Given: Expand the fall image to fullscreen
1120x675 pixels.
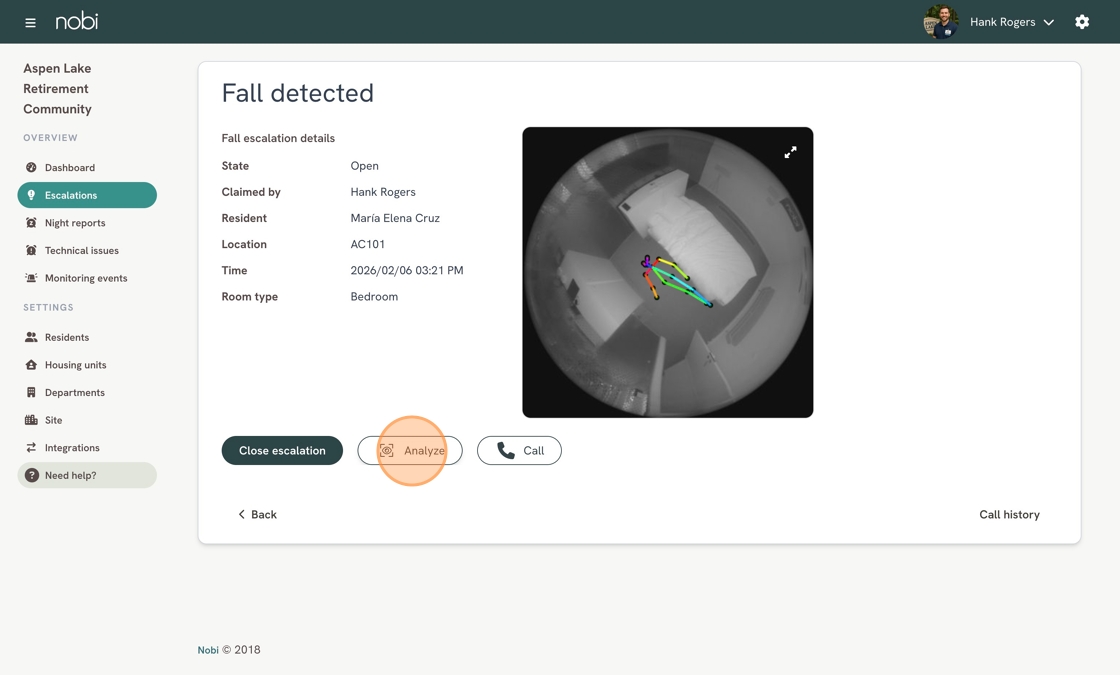Looking at the screenshot, I should (x=790, y=153).
